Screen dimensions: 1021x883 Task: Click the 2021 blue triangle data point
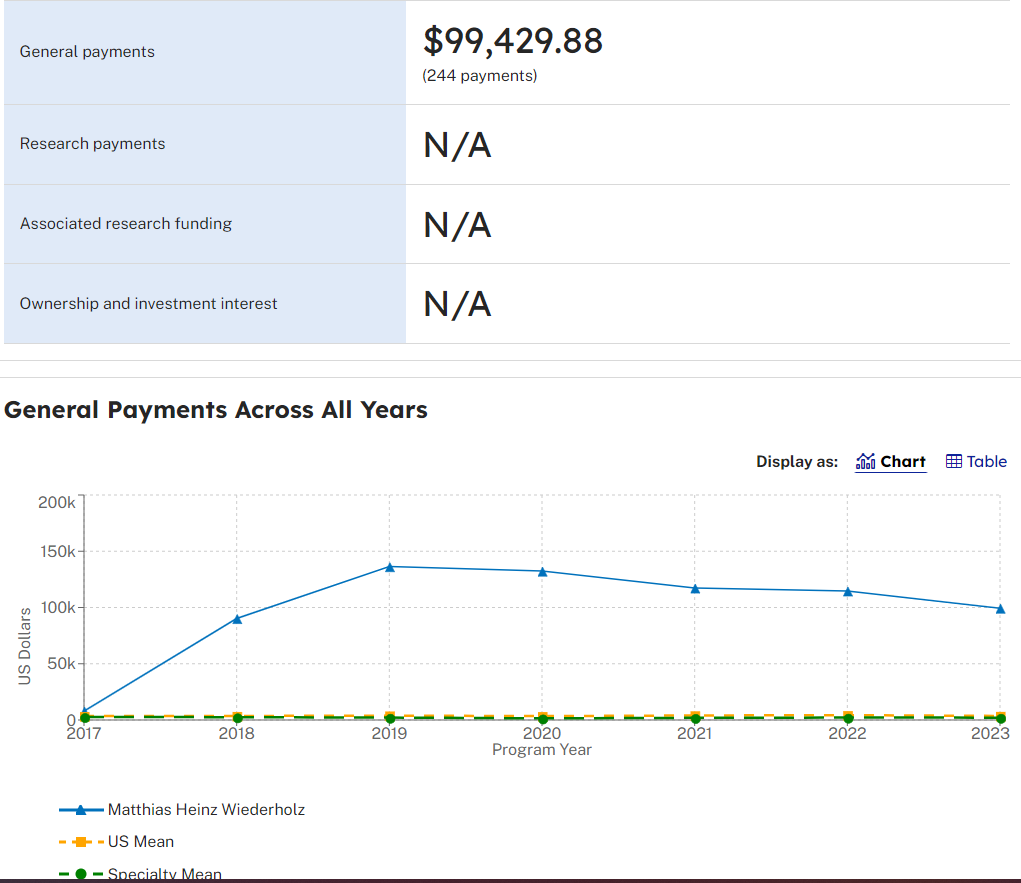695,588
